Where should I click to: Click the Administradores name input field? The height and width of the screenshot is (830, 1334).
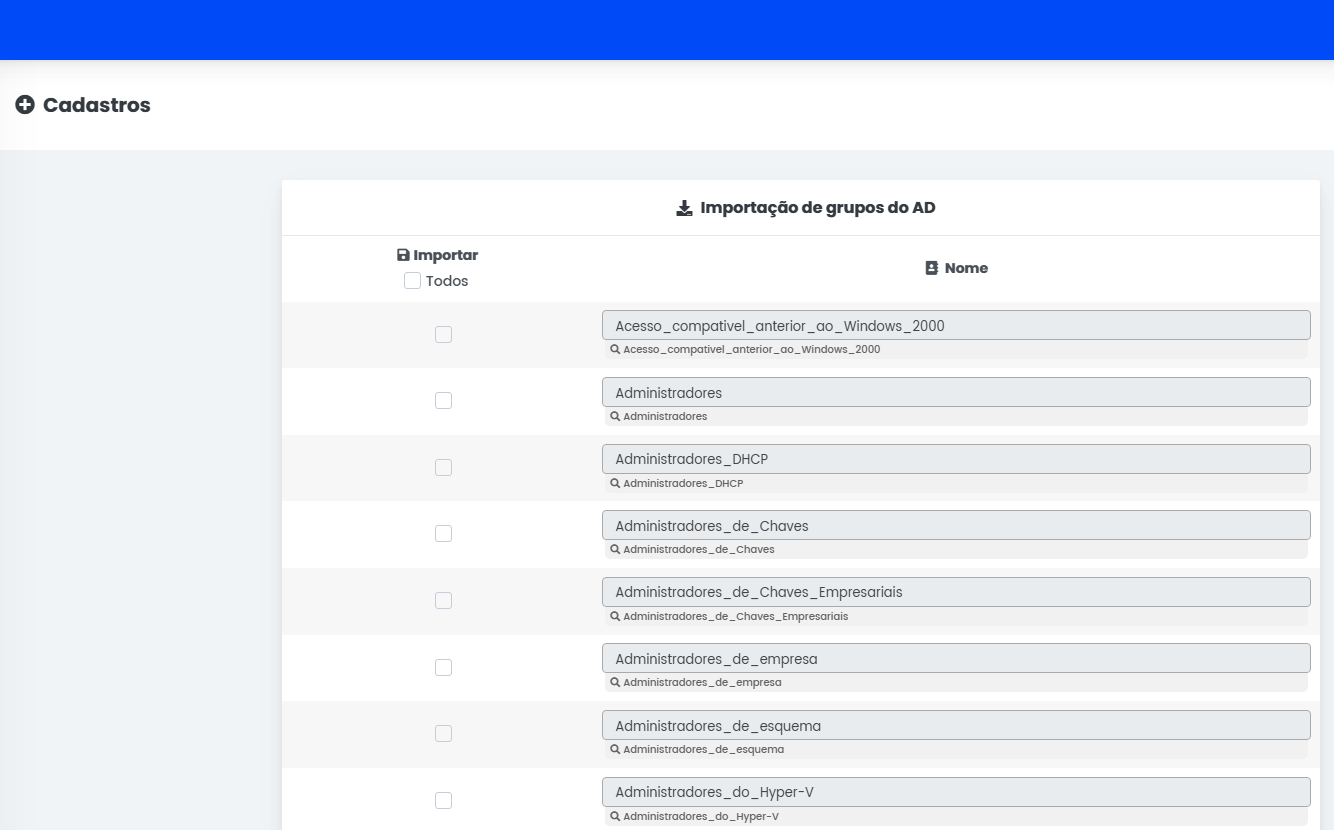coord(955,392)
